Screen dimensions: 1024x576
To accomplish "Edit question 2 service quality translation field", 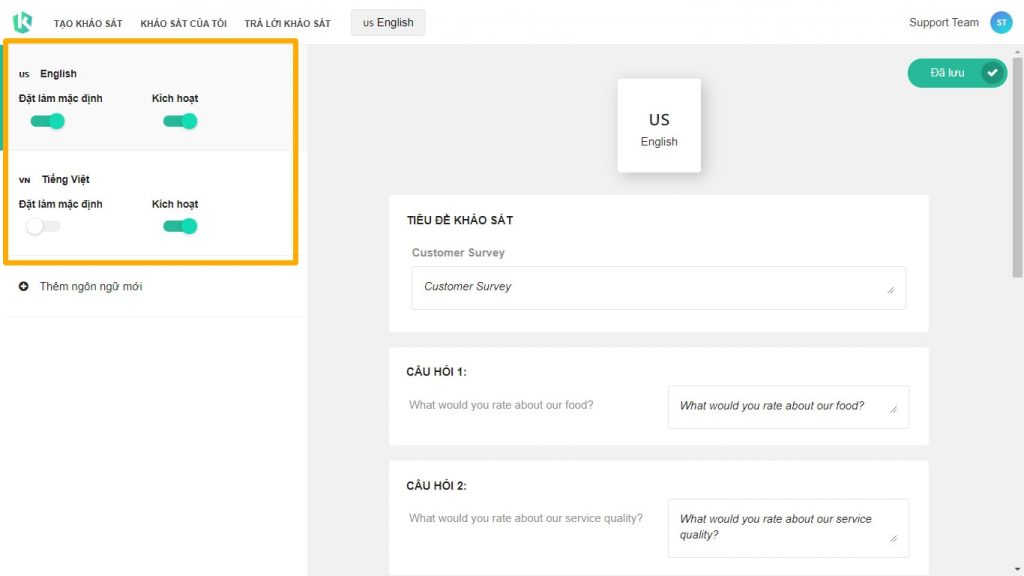I will point(788,528).
